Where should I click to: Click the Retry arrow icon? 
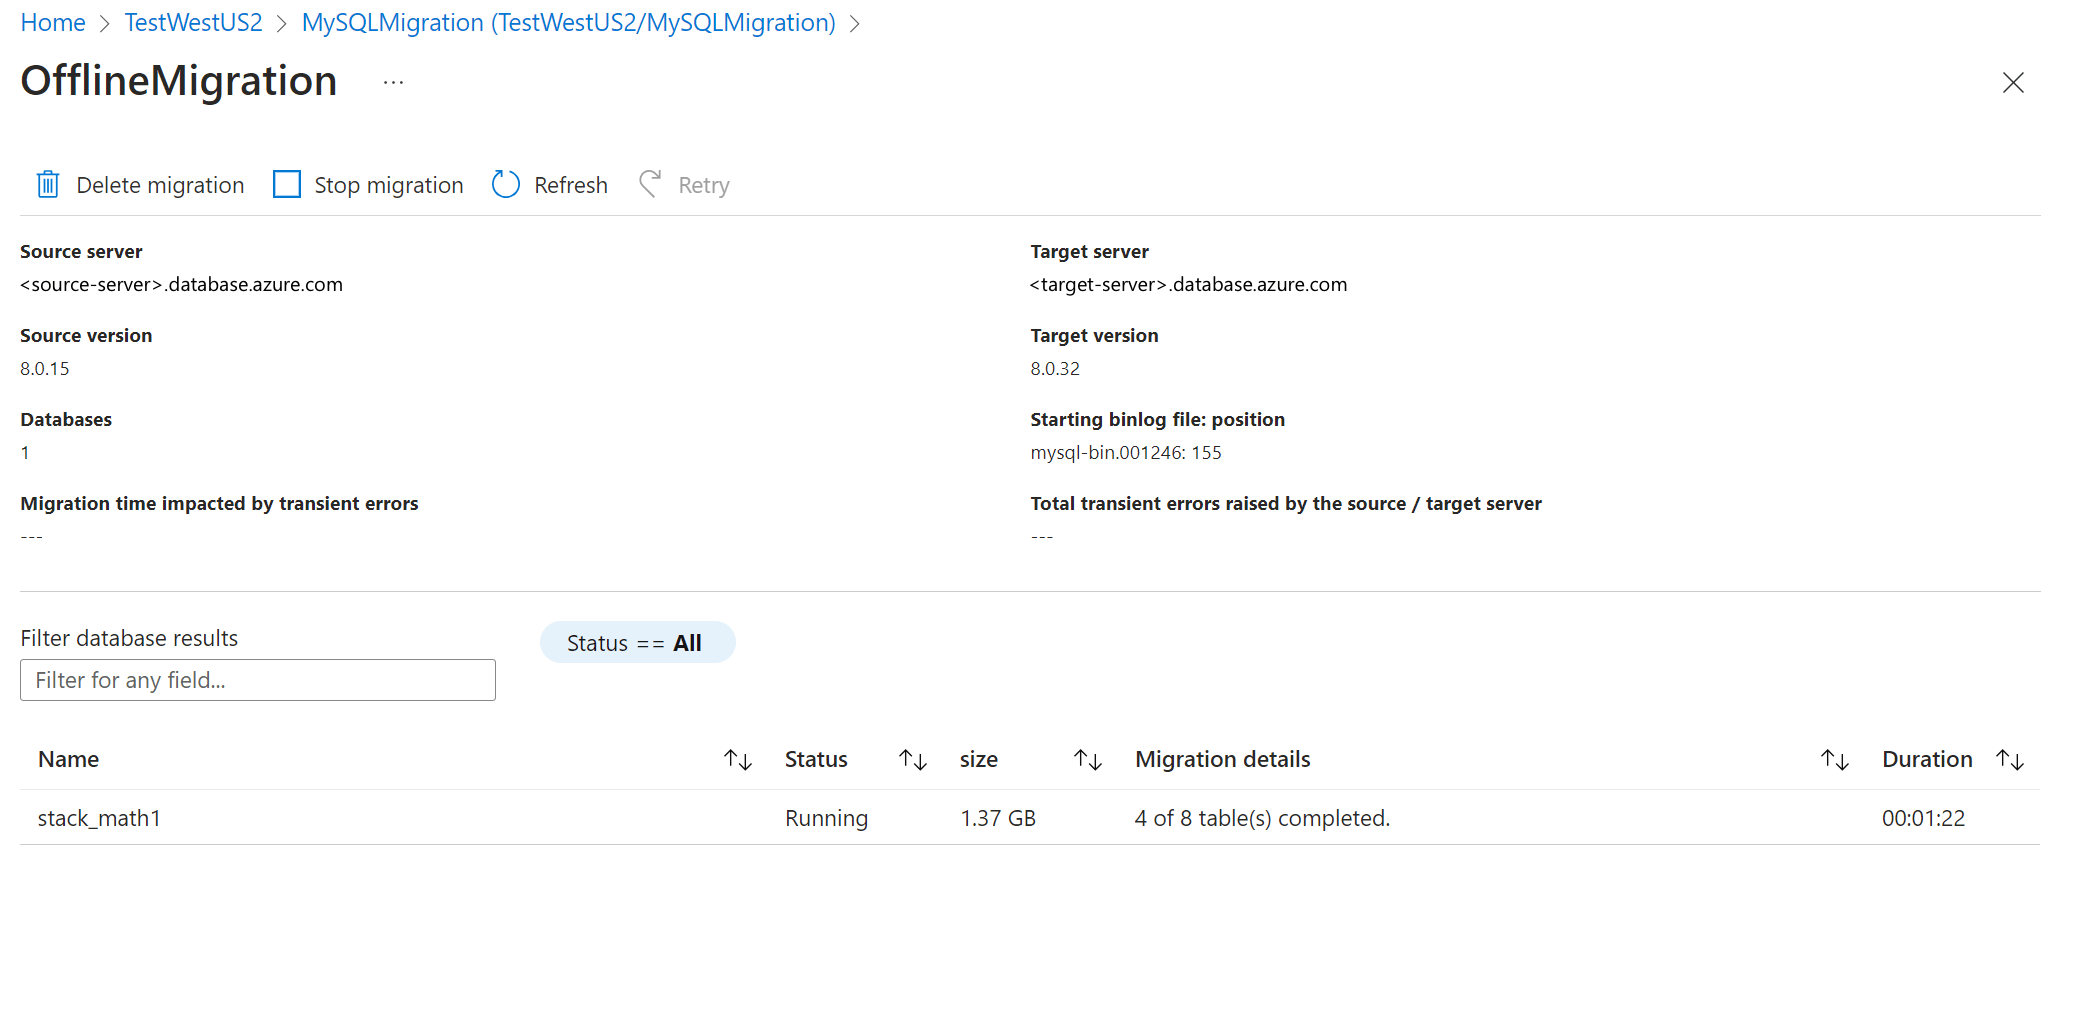tap(650, 183)
